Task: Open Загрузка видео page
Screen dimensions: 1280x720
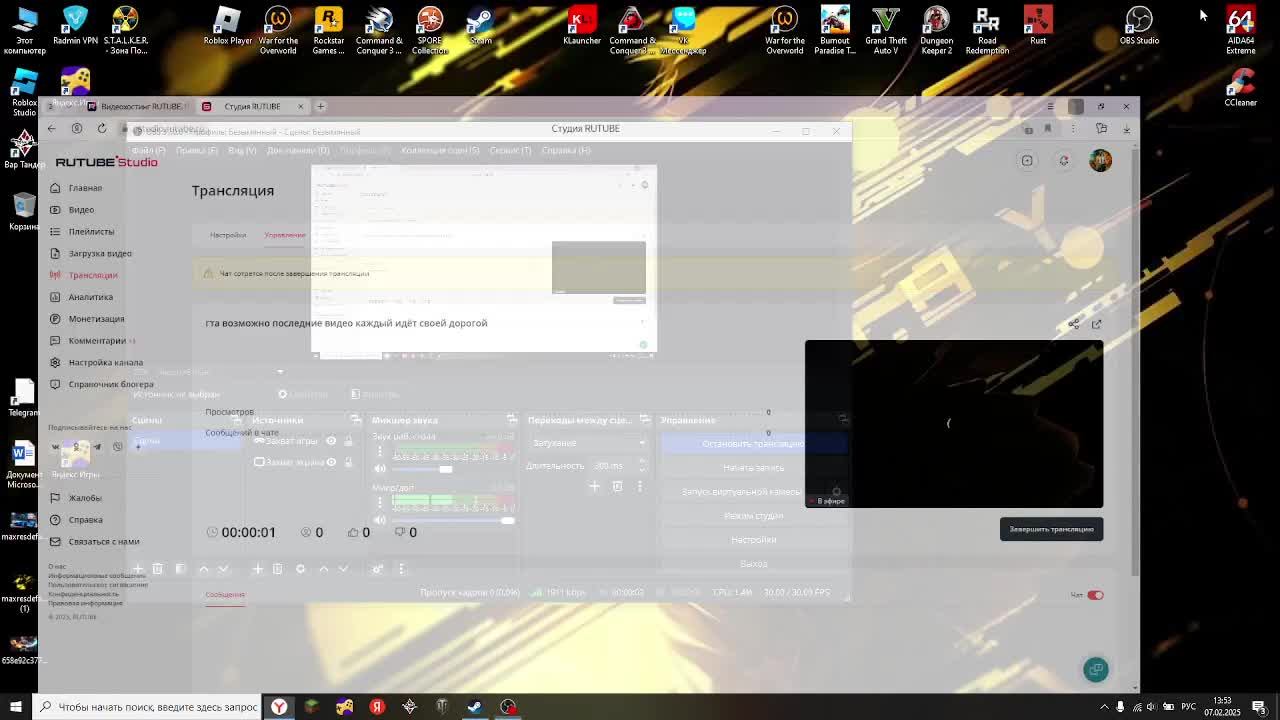Action: pyautogui.click(x=91, y=253)
